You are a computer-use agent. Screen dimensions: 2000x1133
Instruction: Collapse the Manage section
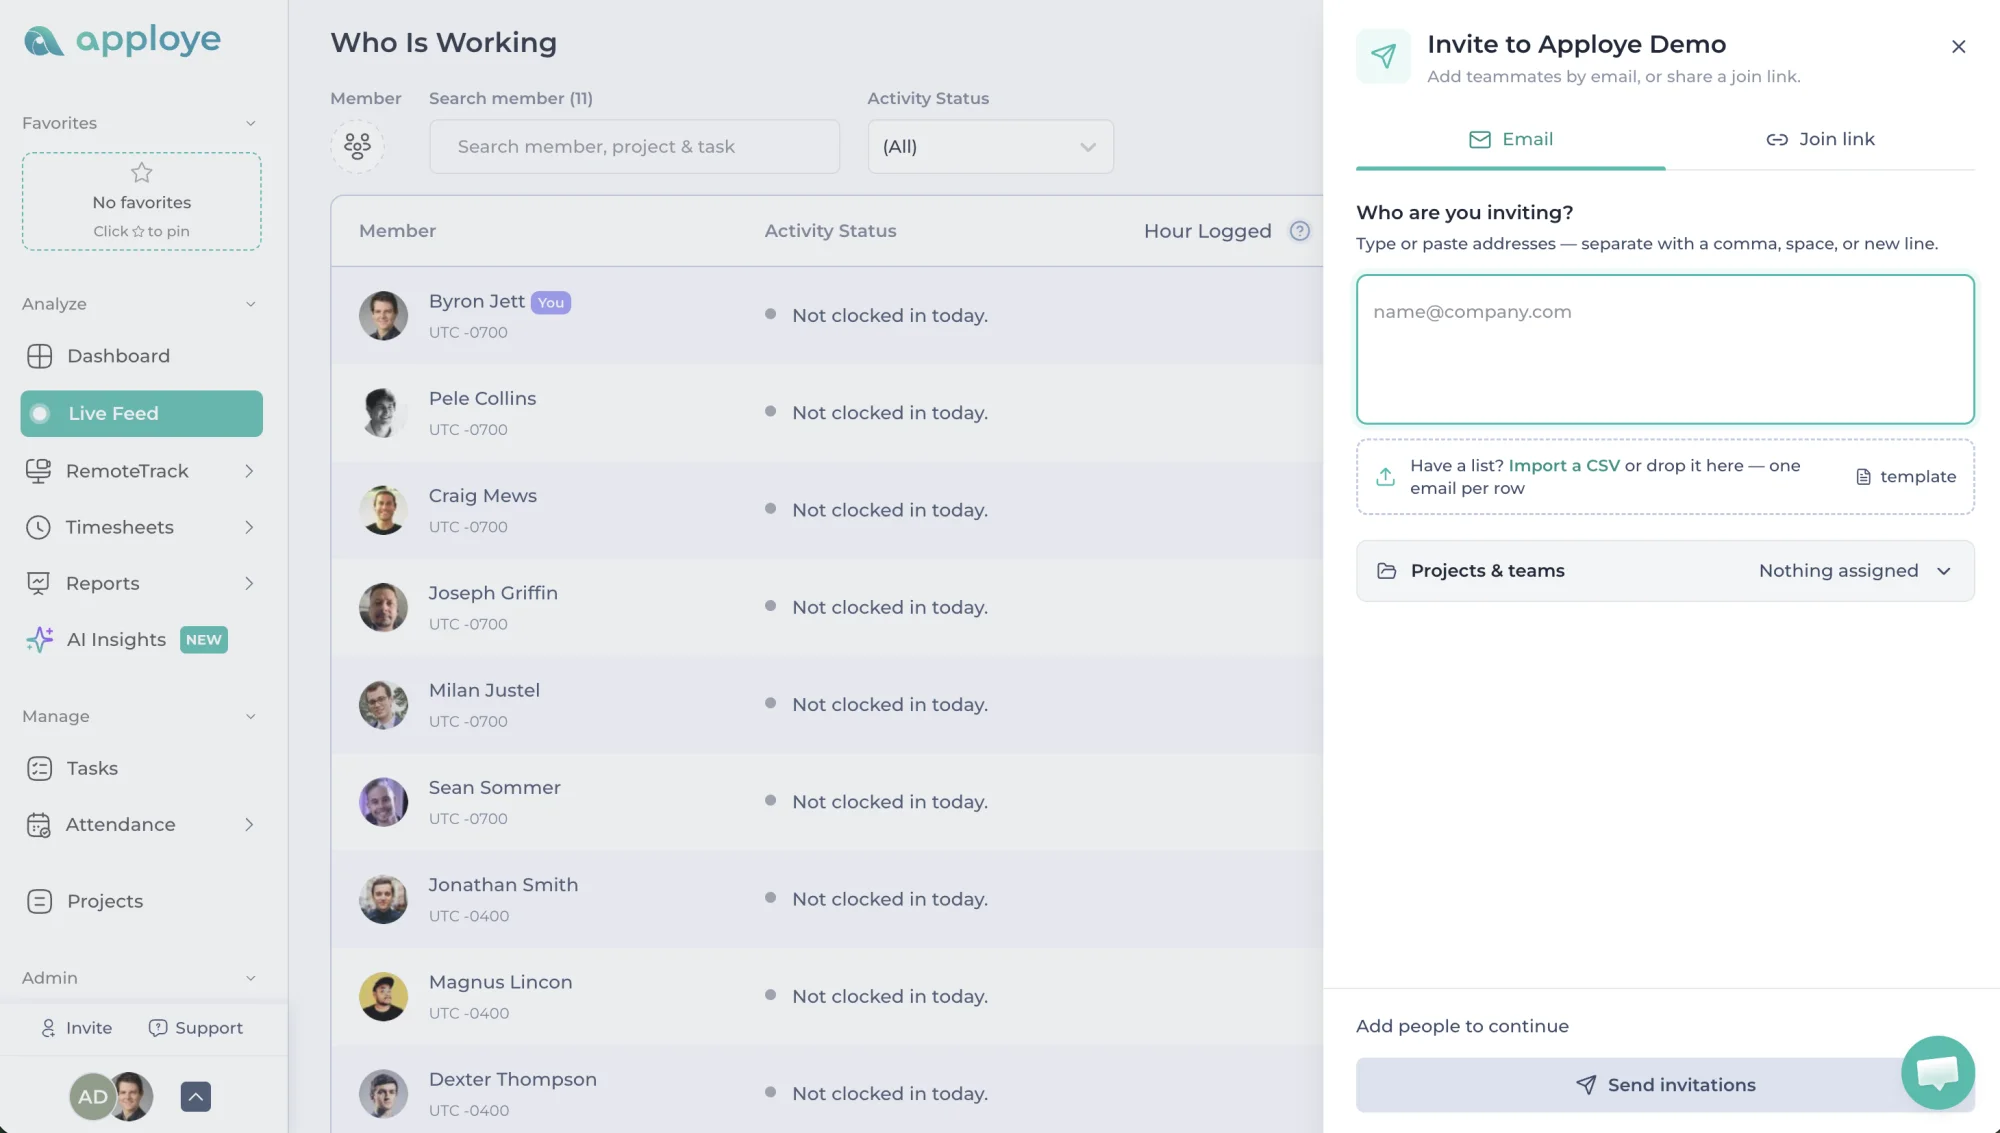(251, 716)
